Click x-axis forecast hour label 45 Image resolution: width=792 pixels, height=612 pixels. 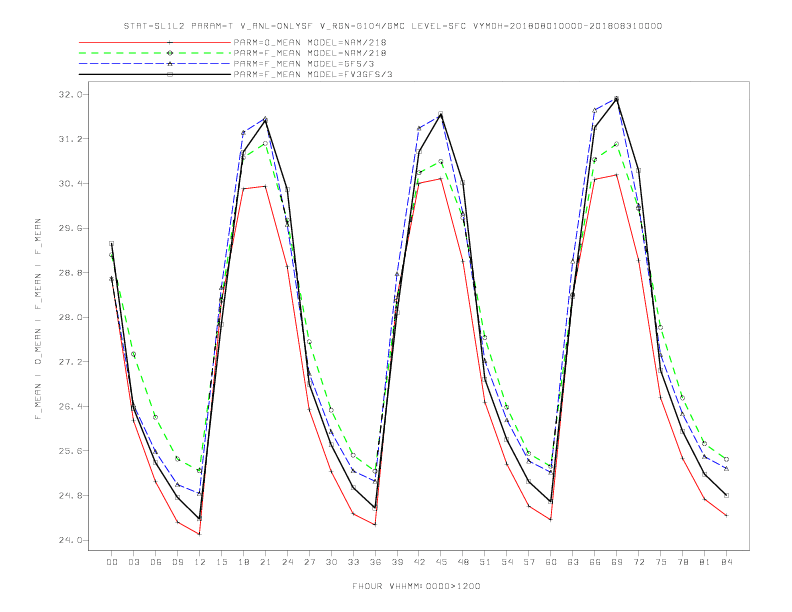tap(441, 562)
